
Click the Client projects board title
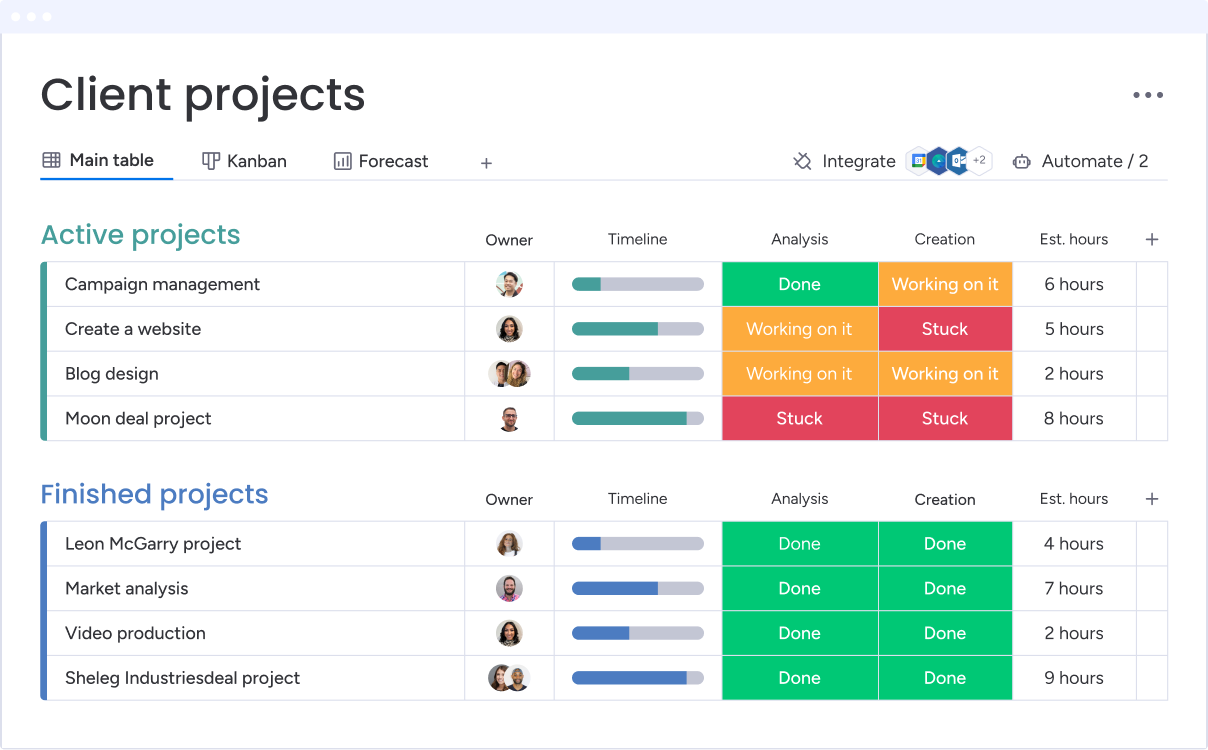[x=203, y=94]
